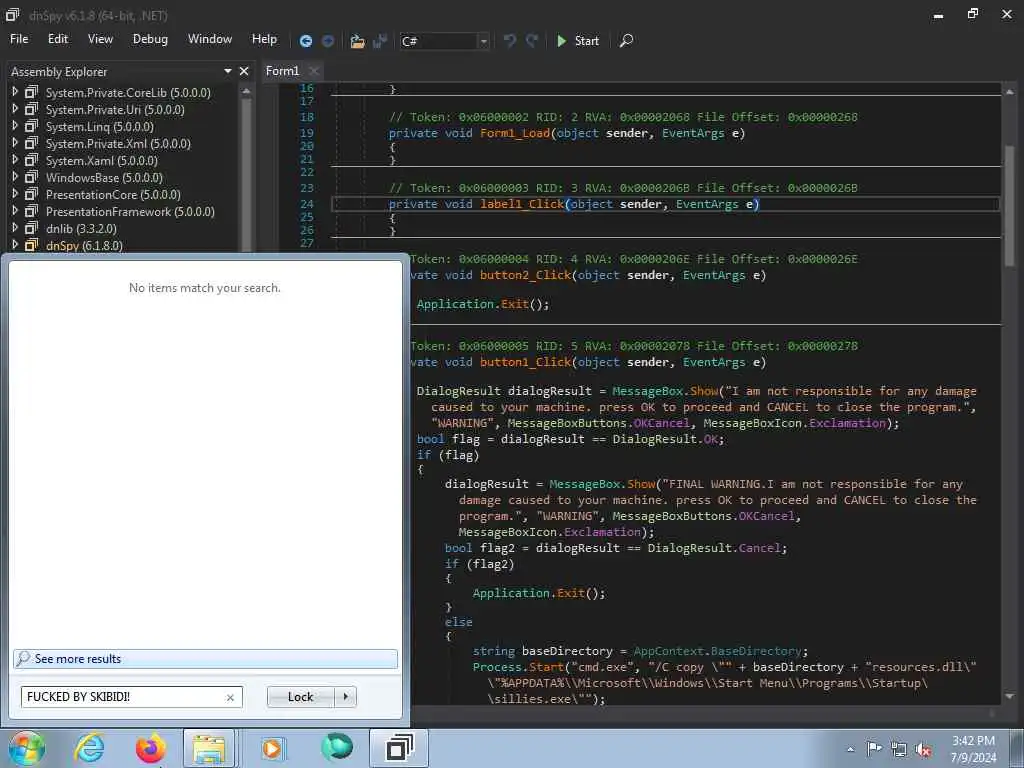Image resolution: width=1024 pixels, height=768 pixels.
Task: Start debugging with the green Start button
Action: point(578,40)
